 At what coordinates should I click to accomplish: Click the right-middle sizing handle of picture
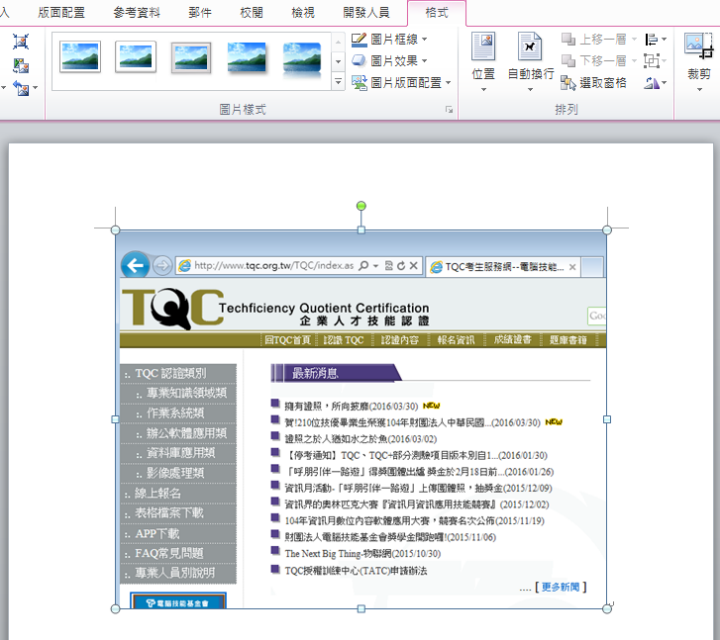[607, 419]
